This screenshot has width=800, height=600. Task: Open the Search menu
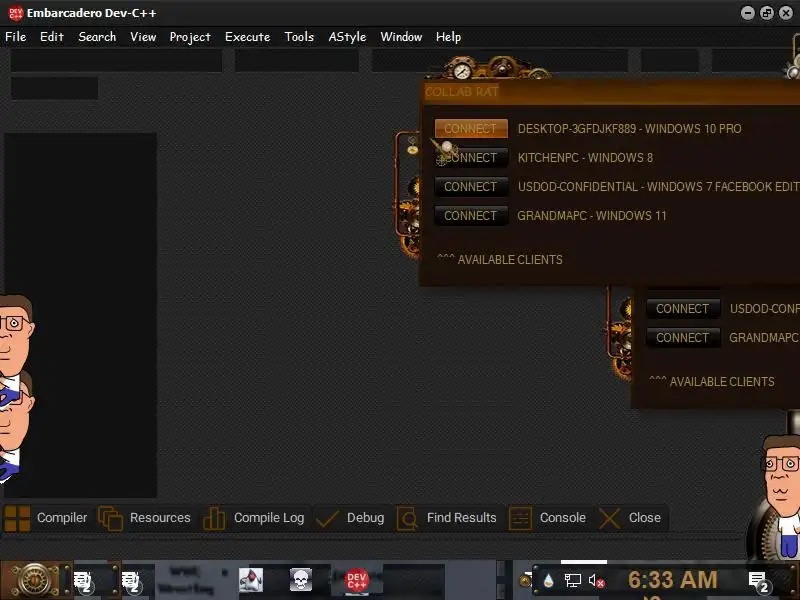point(97,37)
